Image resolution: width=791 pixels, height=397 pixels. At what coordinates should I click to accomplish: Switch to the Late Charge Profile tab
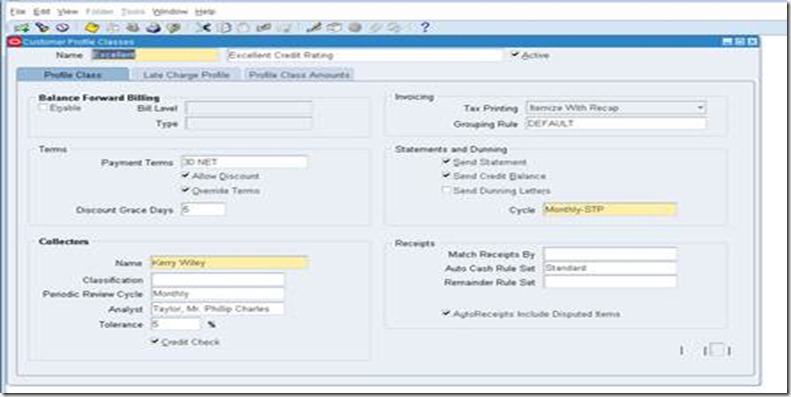point(186,75)
